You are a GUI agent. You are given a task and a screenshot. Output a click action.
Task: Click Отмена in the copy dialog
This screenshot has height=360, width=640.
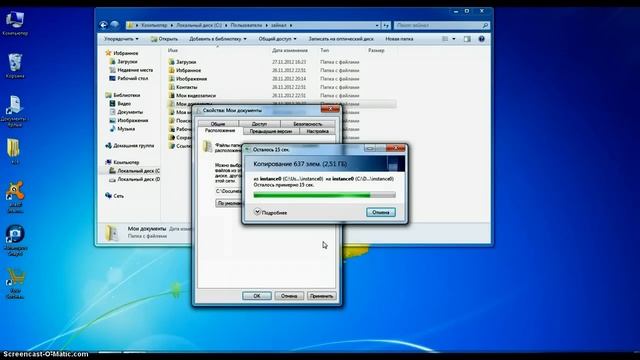(381, 212)
